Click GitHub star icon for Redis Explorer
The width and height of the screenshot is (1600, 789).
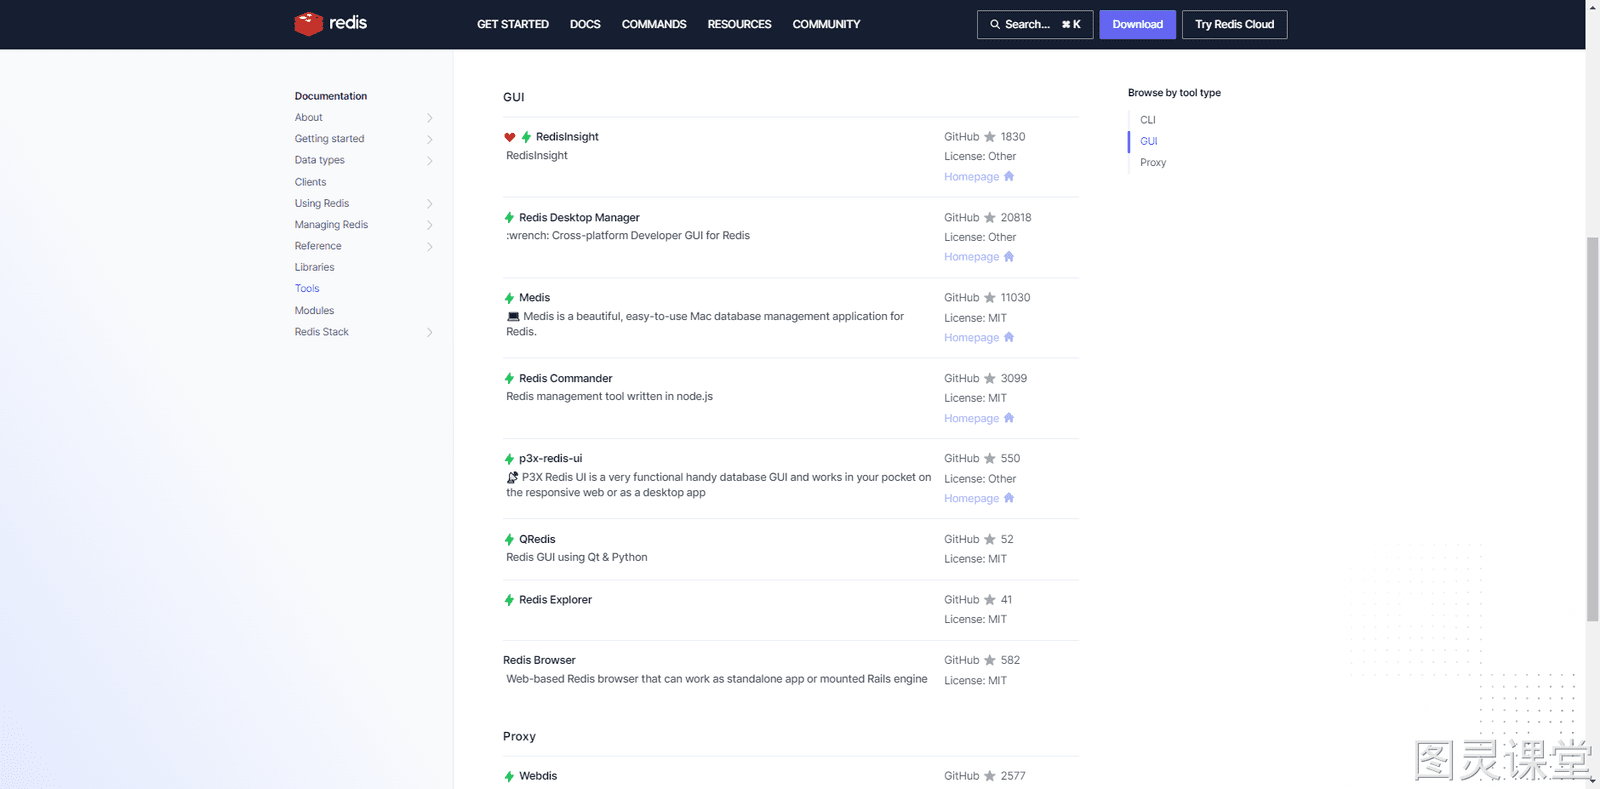tap(990, 600)
